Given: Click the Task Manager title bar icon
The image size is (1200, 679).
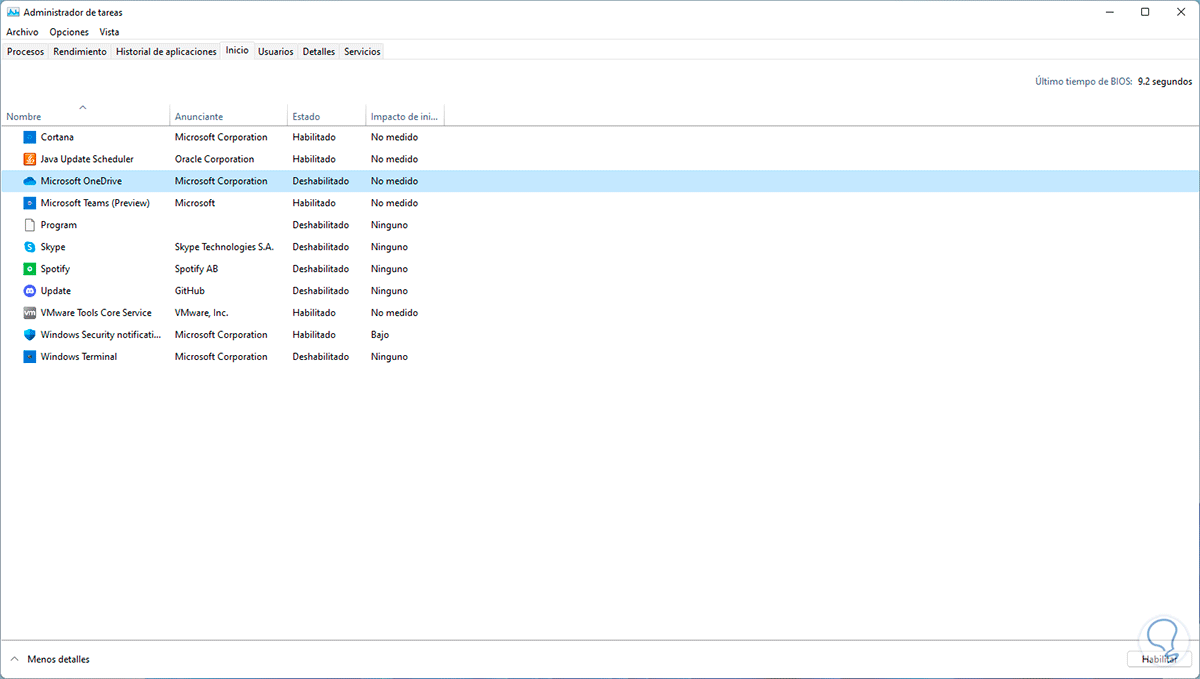Looking at the screenshot, I should (x=13, y=12).
